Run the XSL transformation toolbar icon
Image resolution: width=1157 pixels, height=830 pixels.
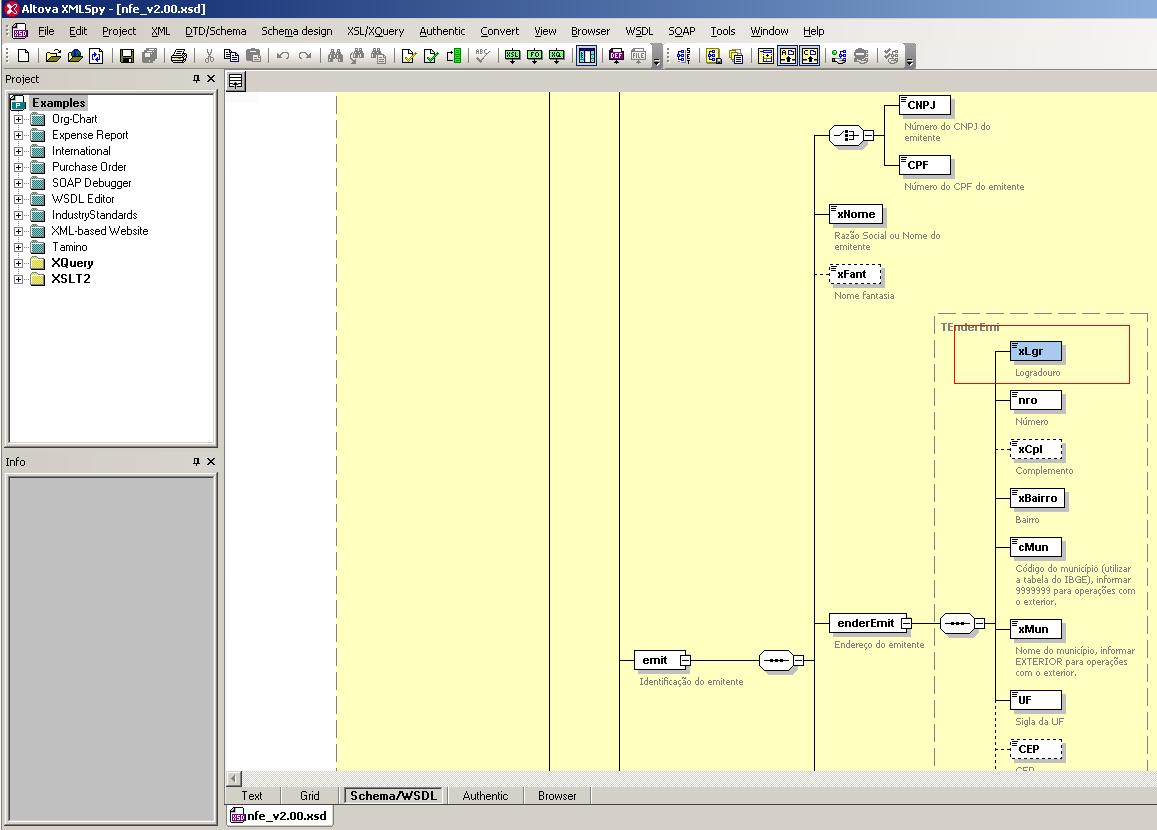tap(512, 57)
